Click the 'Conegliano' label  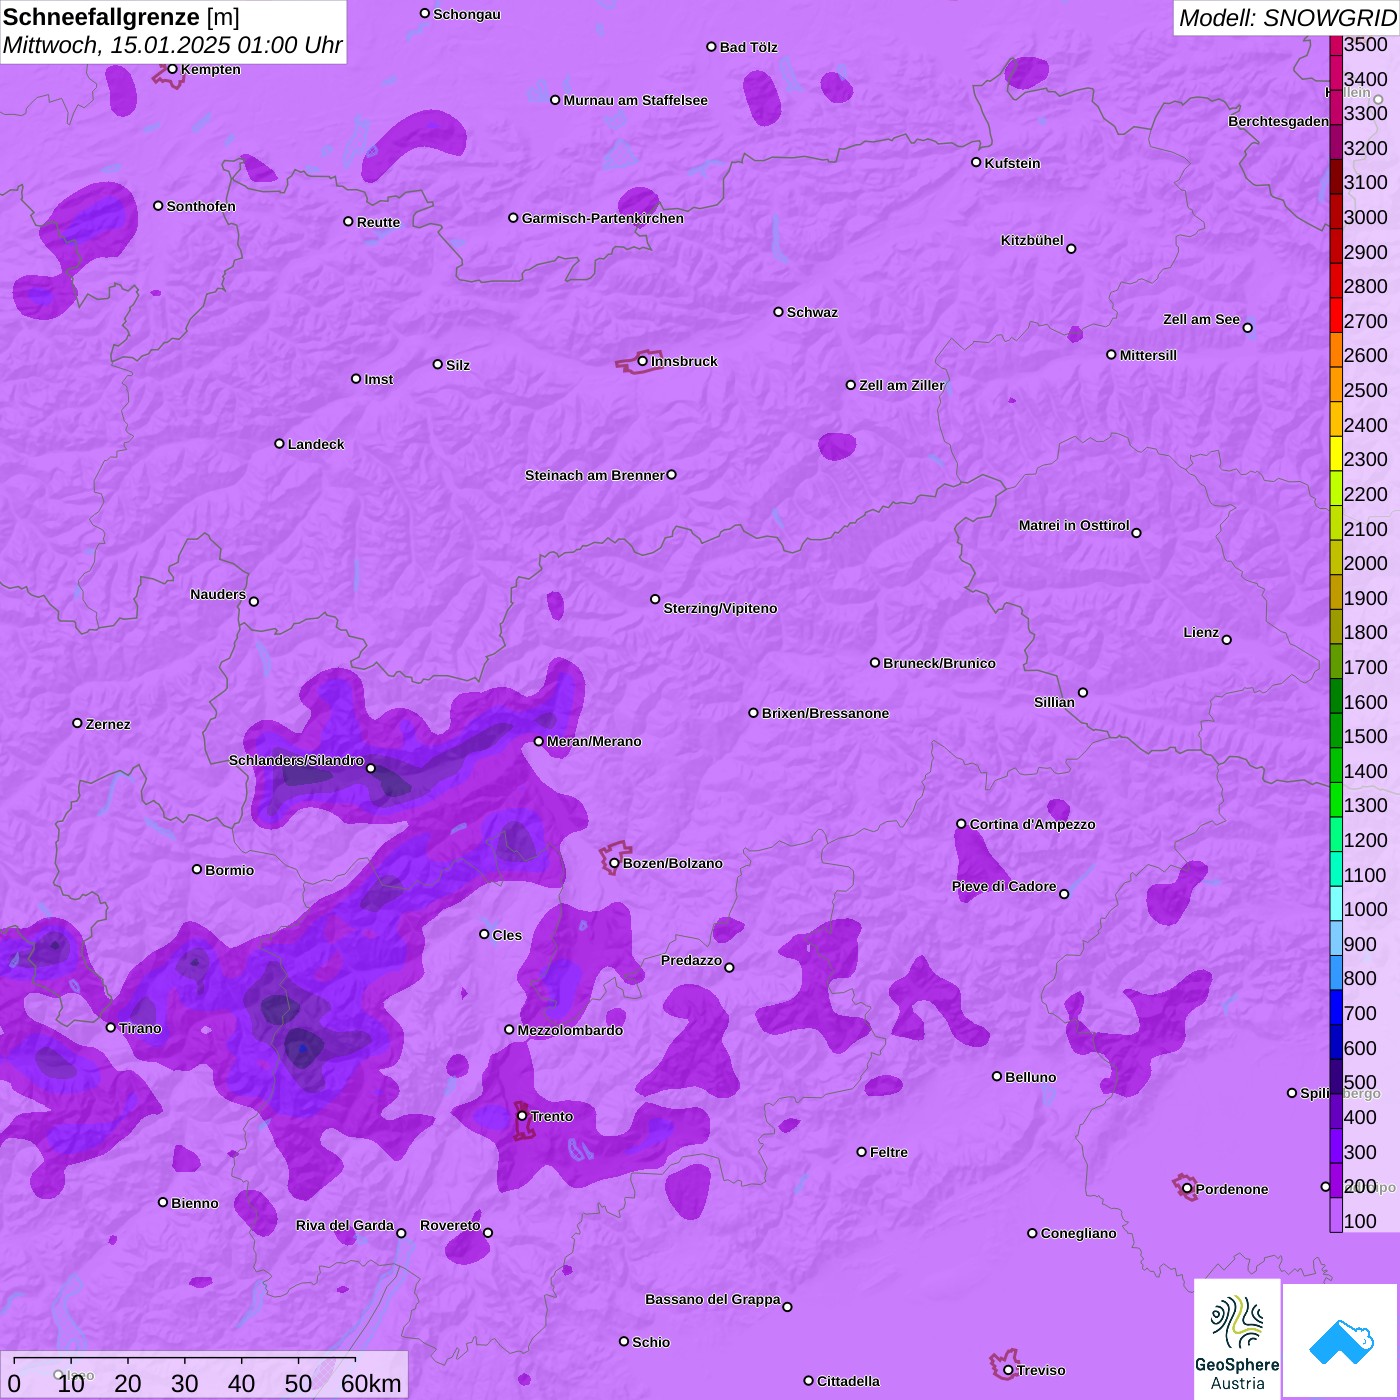click(x=1078, y=1233)
